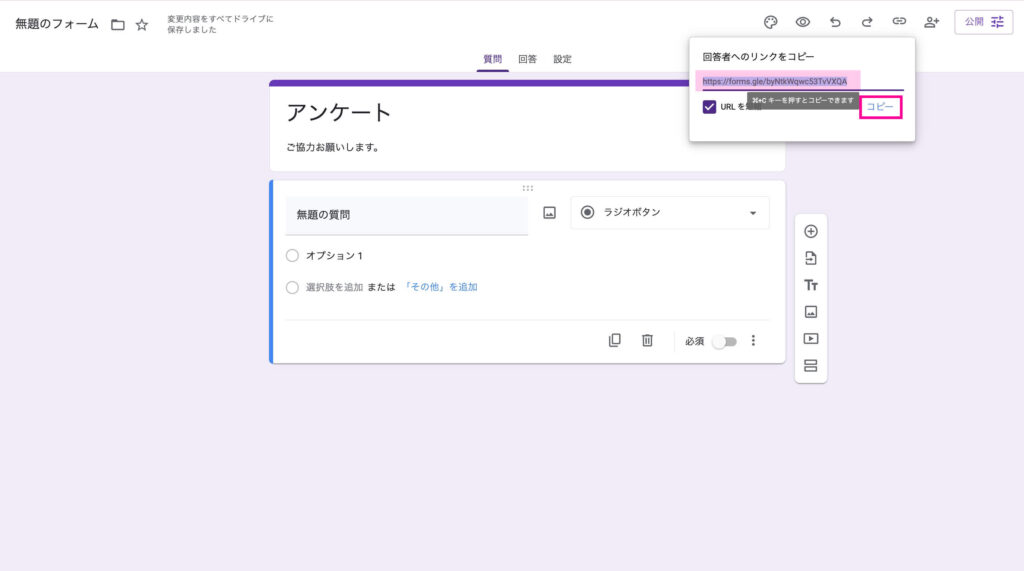Screen dimensions: 1024x571
Task: Delete the question with trash icon
Action: [x=647, y=341]
